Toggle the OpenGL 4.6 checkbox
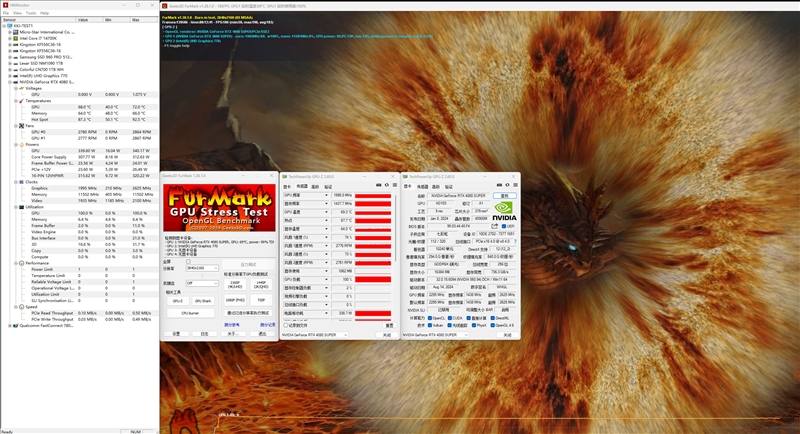Image resolution: width=800 pixels, height=434 pixels. pos(492,325)
